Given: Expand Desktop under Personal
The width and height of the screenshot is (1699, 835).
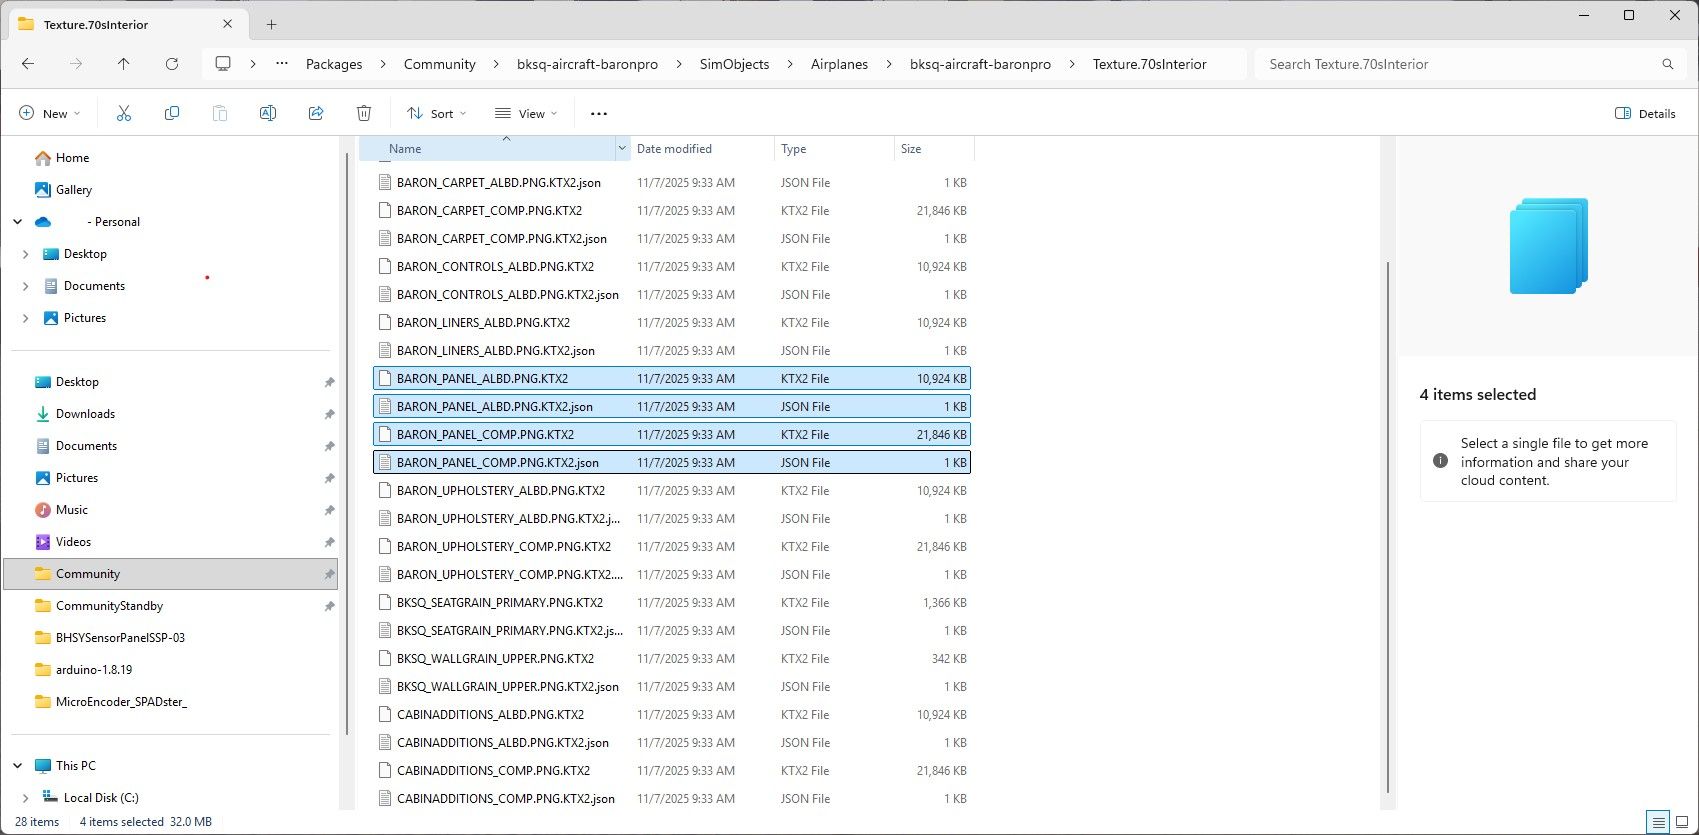Looking at the screenshot, I should [x=25, y=254].
